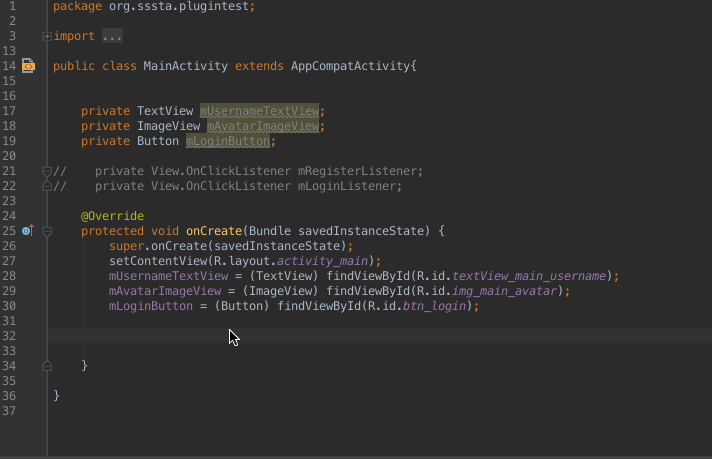Click mAvatarImageView assignment on line 29
712x459 pixels.
pos(165,291)
